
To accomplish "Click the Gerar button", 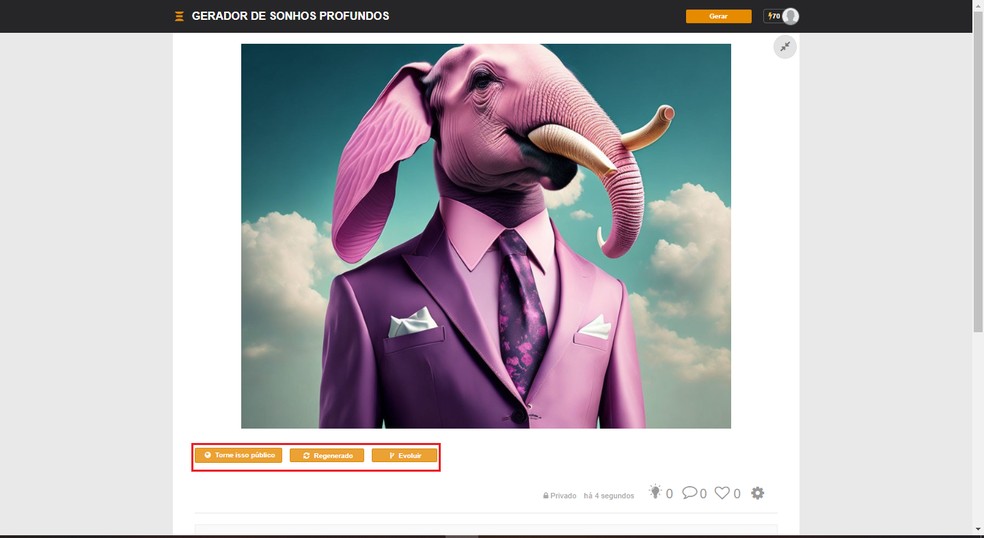I will [x=718, y=16].
